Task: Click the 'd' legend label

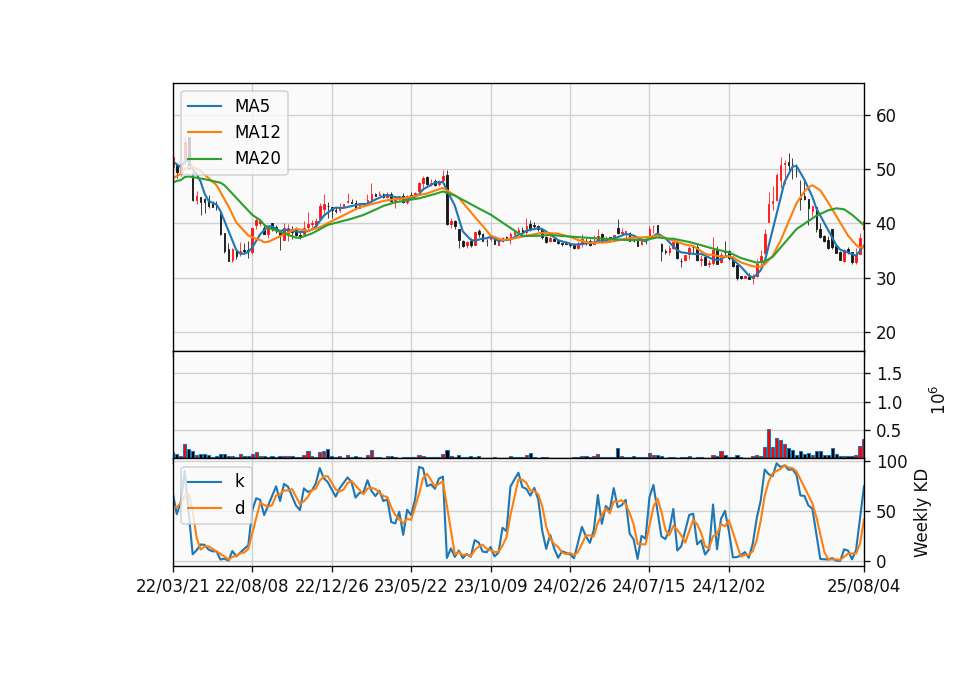Action: pos(239,508)
